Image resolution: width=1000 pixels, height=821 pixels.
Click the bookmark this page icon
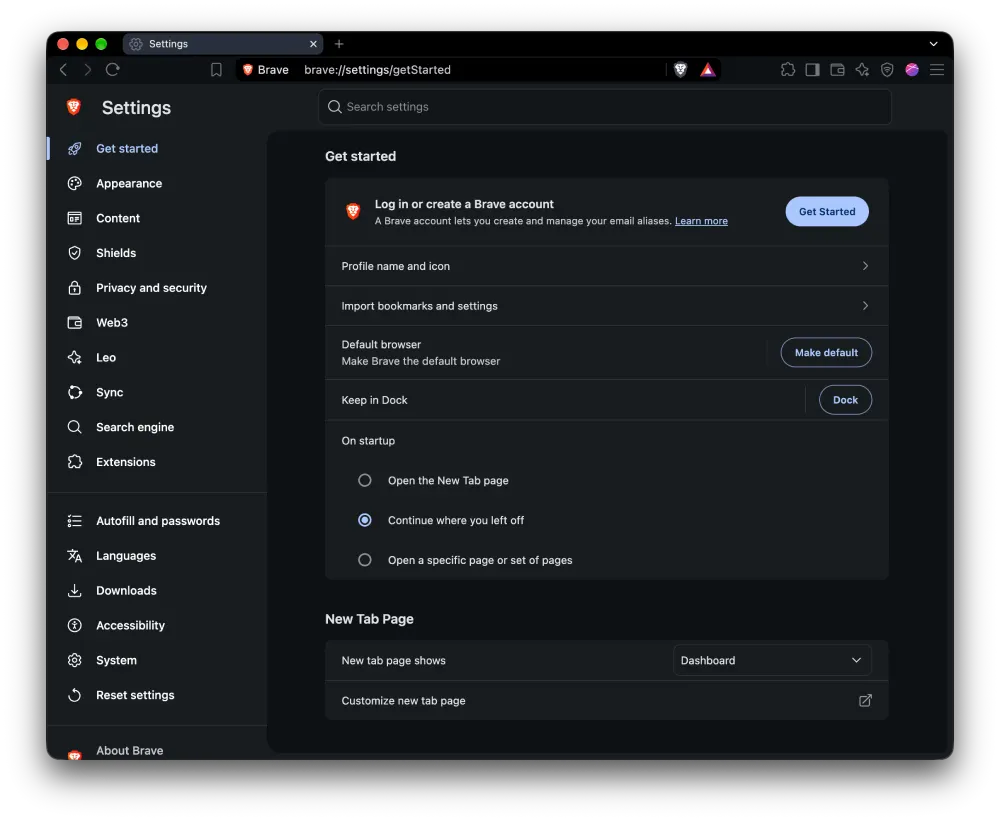(216, 70)
